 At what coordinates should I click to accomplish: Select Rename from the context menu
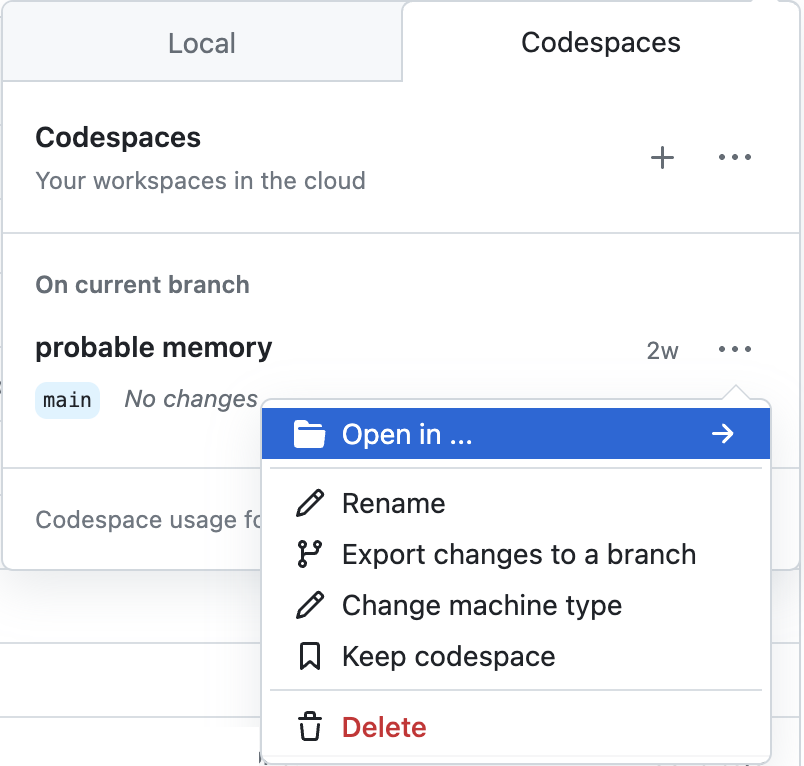click(393, 503)
